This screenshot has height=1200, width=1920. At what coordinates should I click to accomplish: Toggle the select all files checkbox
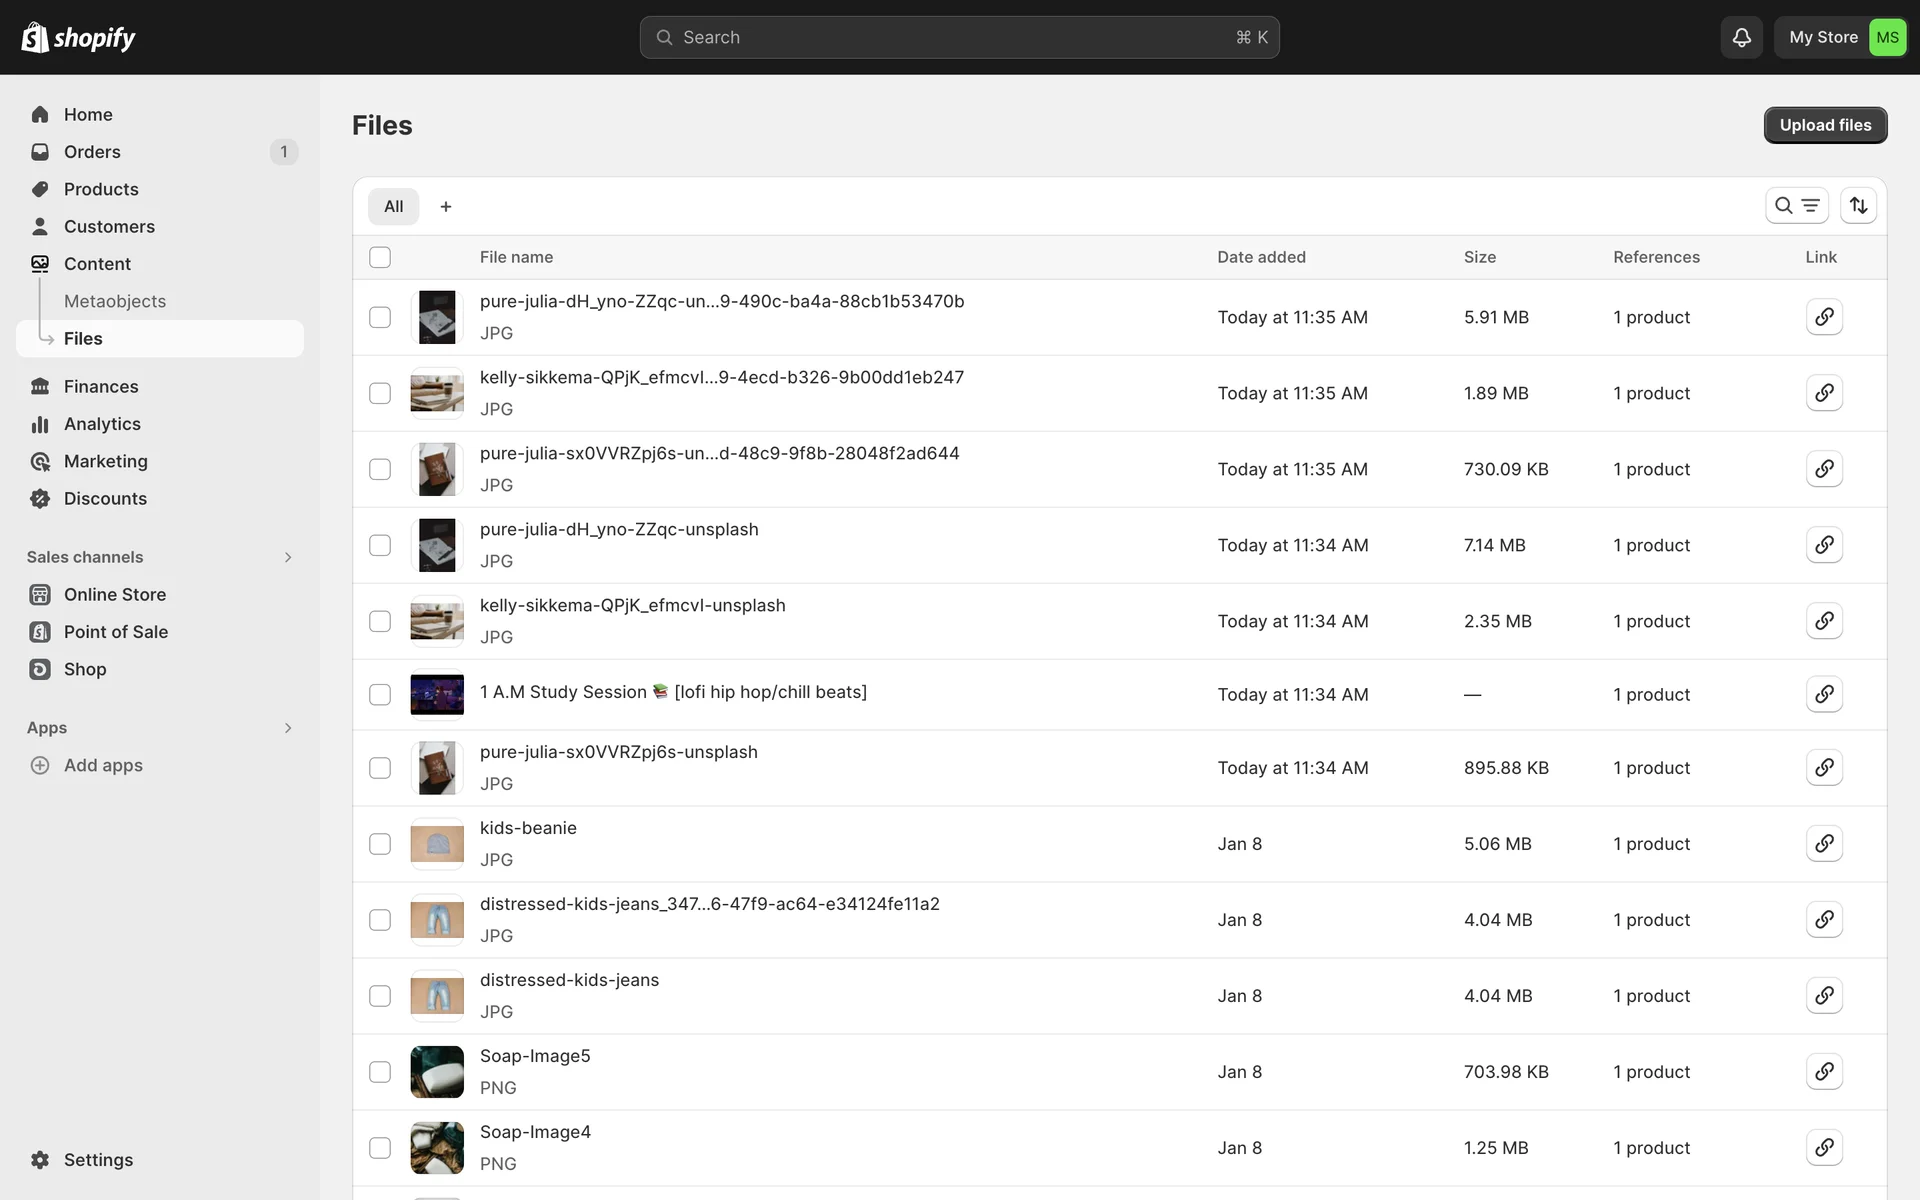pos(380,257)
